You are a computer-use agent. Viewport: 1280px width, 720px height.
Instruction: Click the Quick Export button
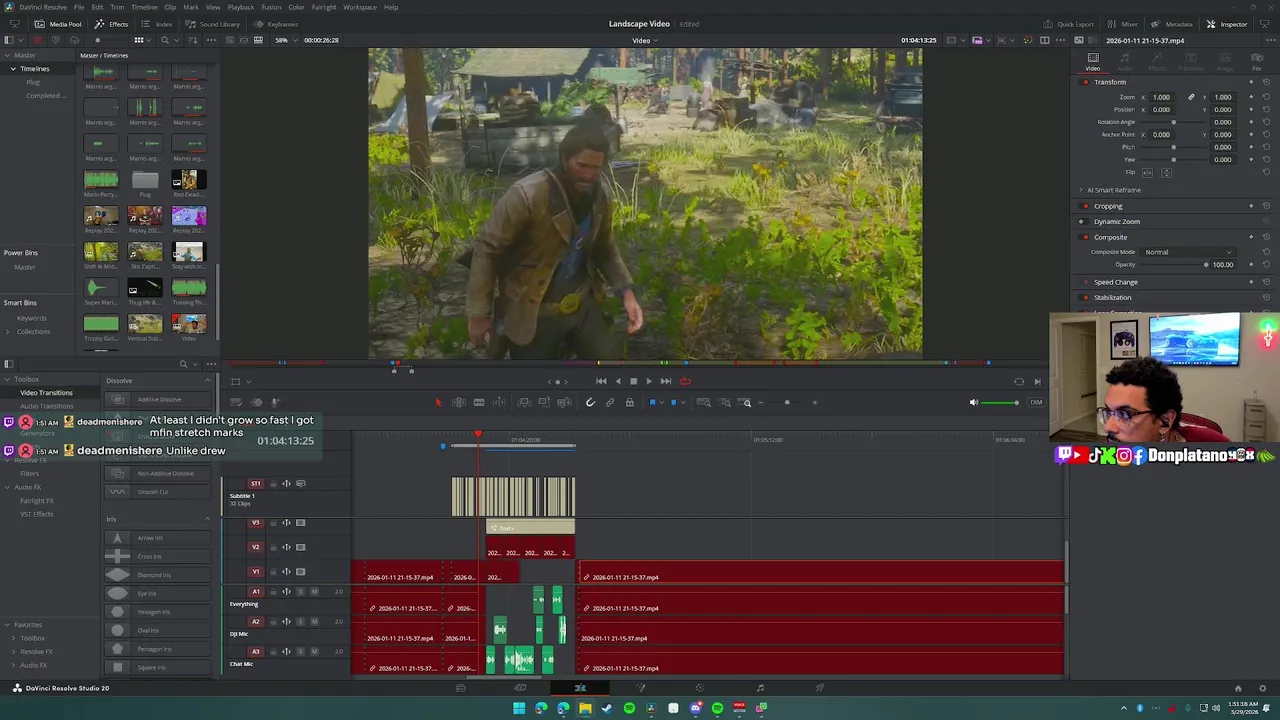[1069, 24]
